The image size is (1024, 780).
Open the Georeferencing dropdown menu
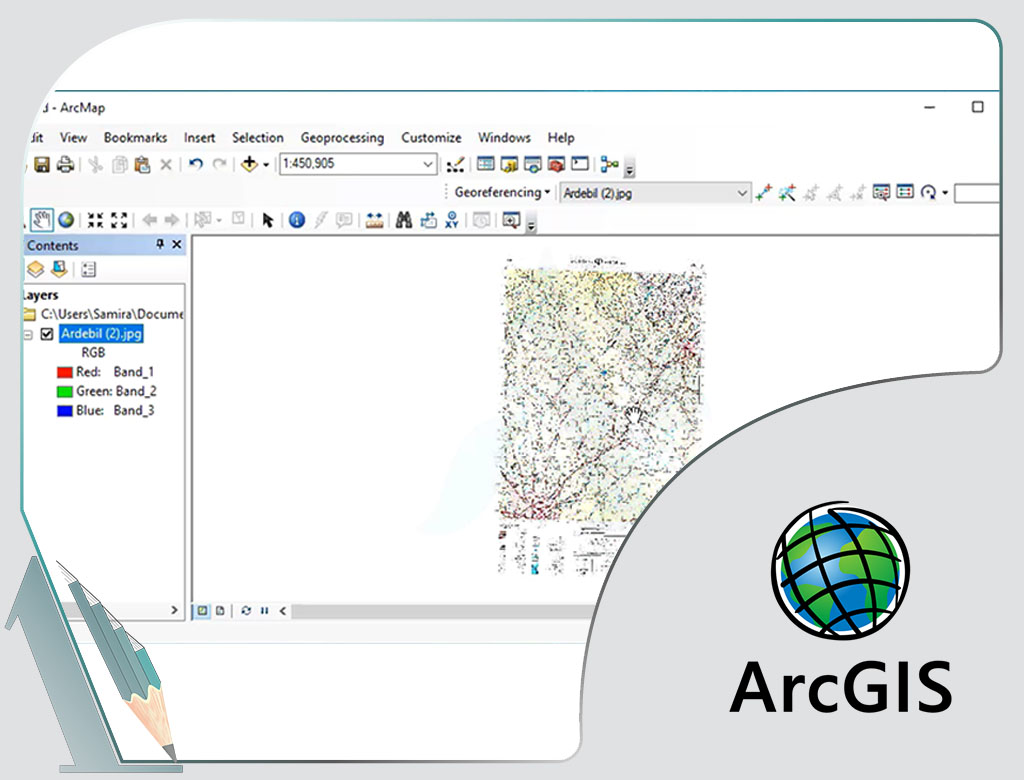point(502,192)
